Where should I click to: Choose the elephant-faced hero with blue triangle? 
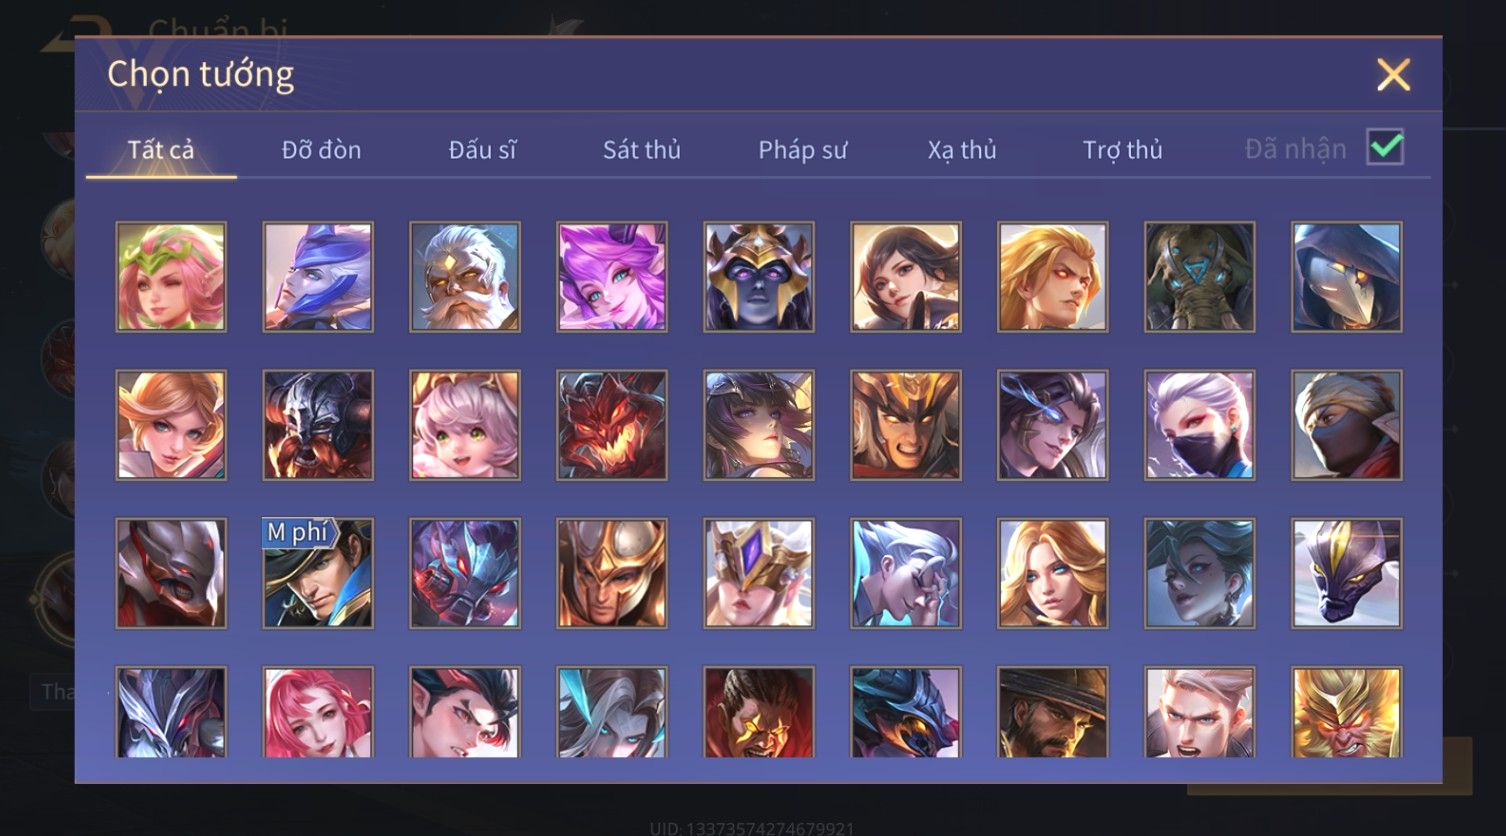pos(1199,277)
